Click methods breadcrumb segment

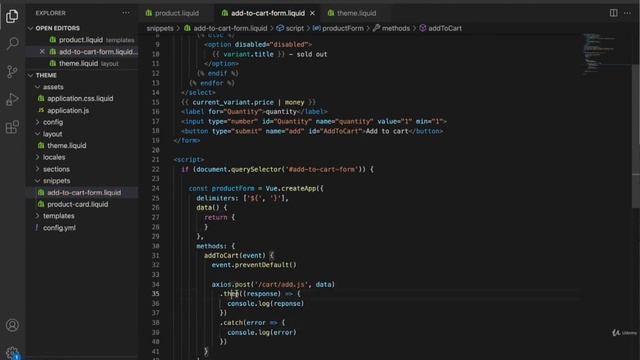pyautogui.click(x=395, y=28)
